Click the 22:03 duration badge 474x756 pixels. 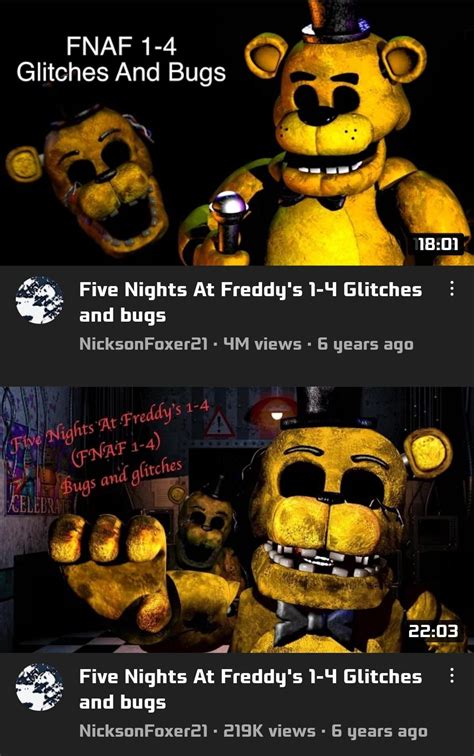pos(433,631)
